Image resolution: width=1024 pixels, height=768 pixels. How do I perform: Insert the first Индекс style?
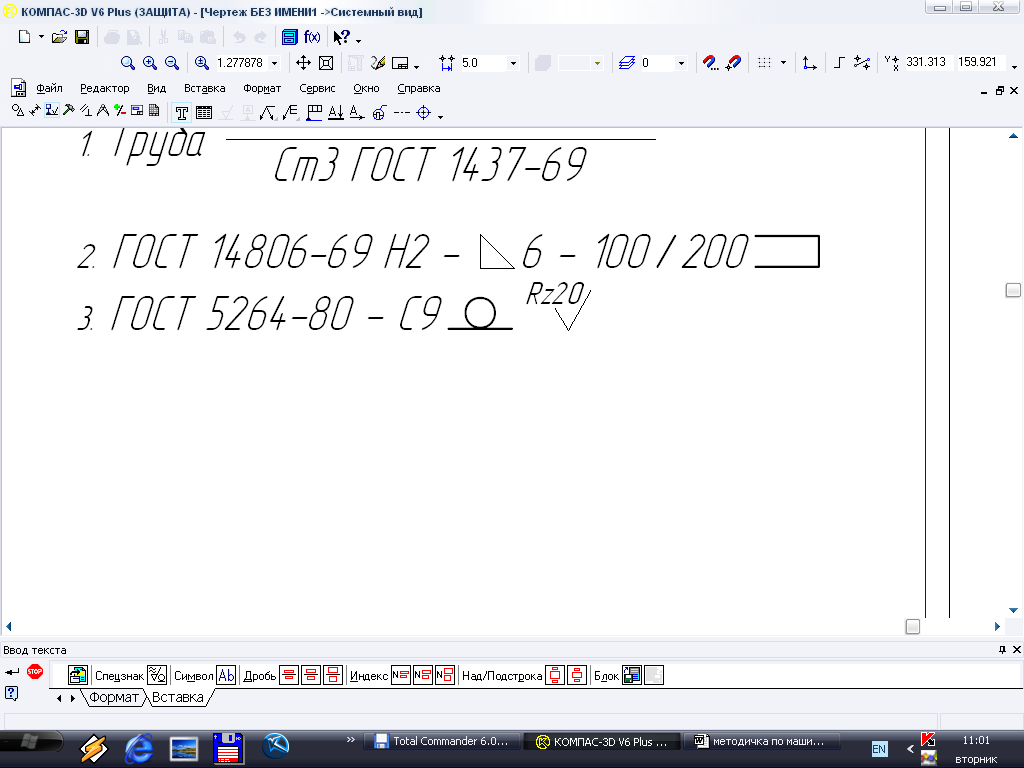tap(401, 675)
